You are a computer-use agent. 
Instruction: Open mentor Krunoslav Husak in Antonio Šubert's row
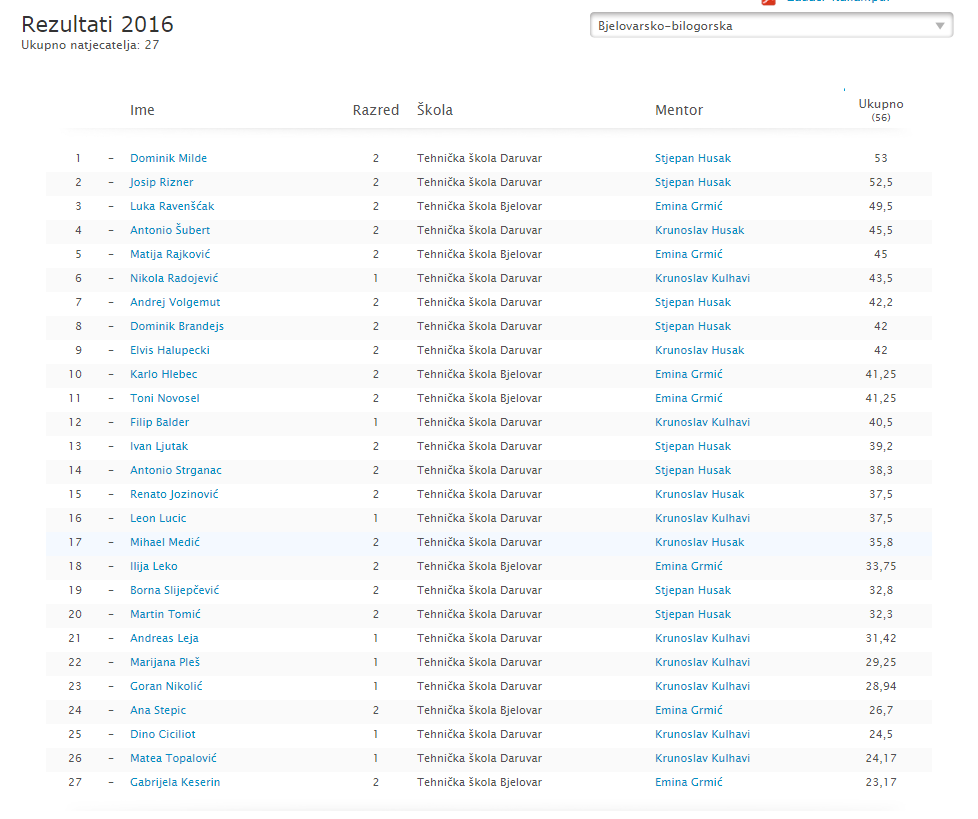pyautogui.click(x=699, y=230)
